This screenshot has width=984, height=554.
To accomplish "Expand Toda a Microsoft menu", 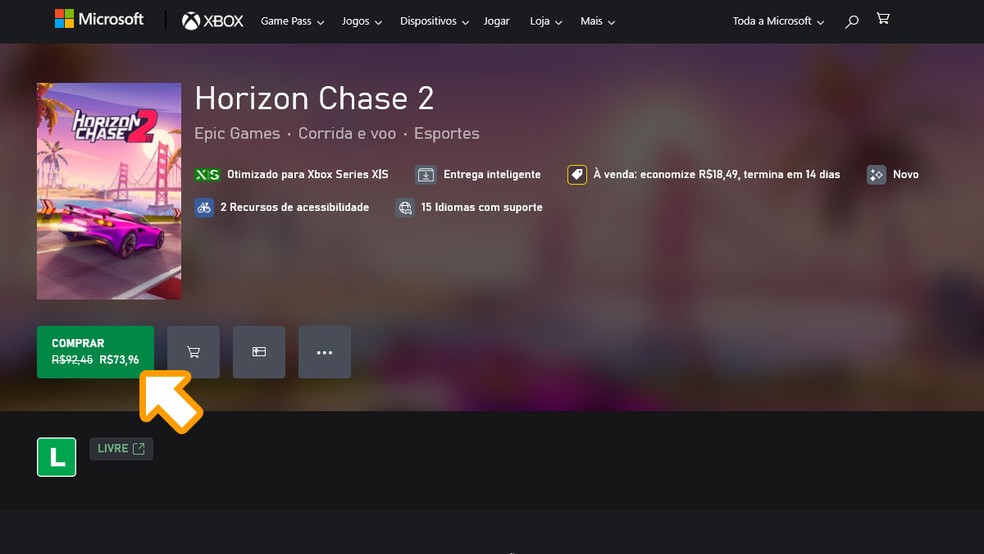I will [778, 21].
